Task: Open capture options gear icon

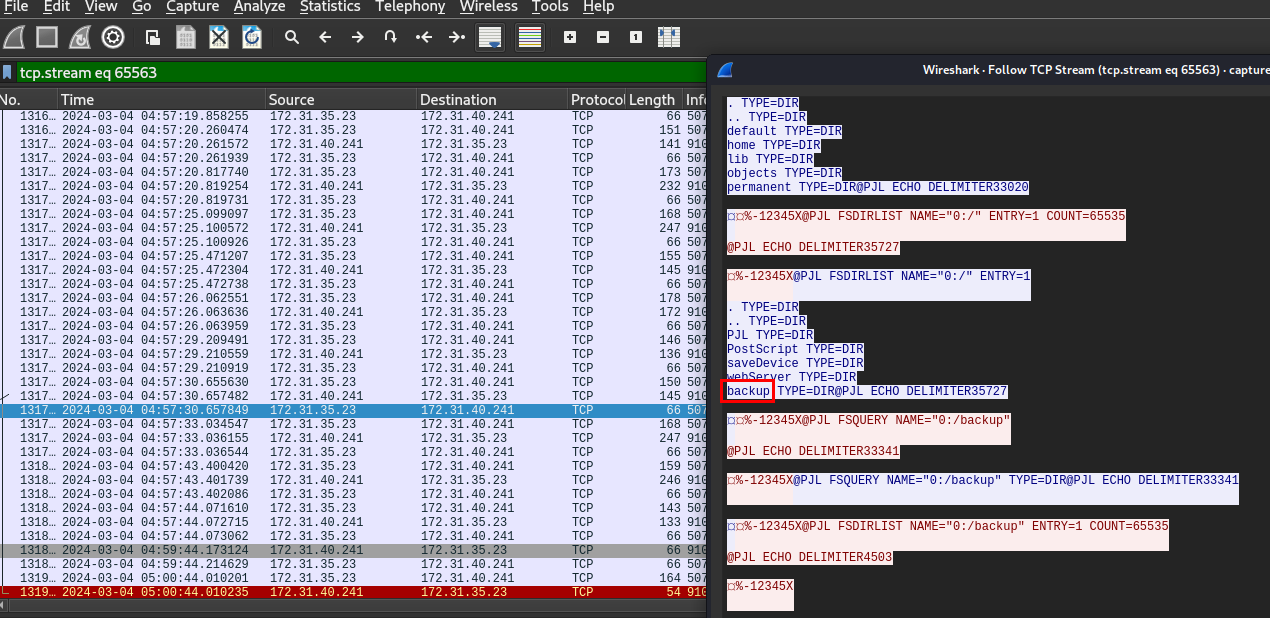Action: pyautogui.click(x=113, y=37)
